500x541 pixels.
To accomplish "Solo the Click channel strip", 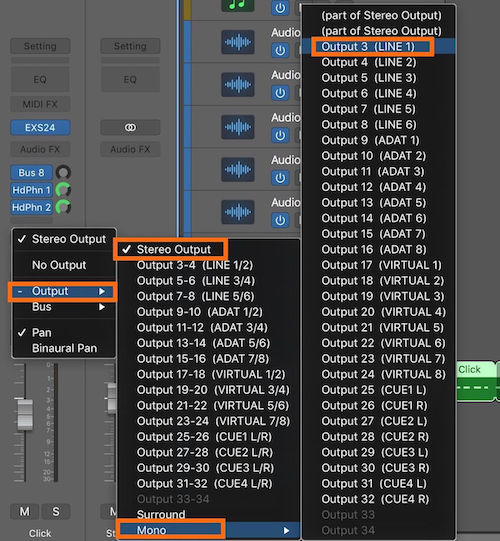I will click(x=56, y=511).
